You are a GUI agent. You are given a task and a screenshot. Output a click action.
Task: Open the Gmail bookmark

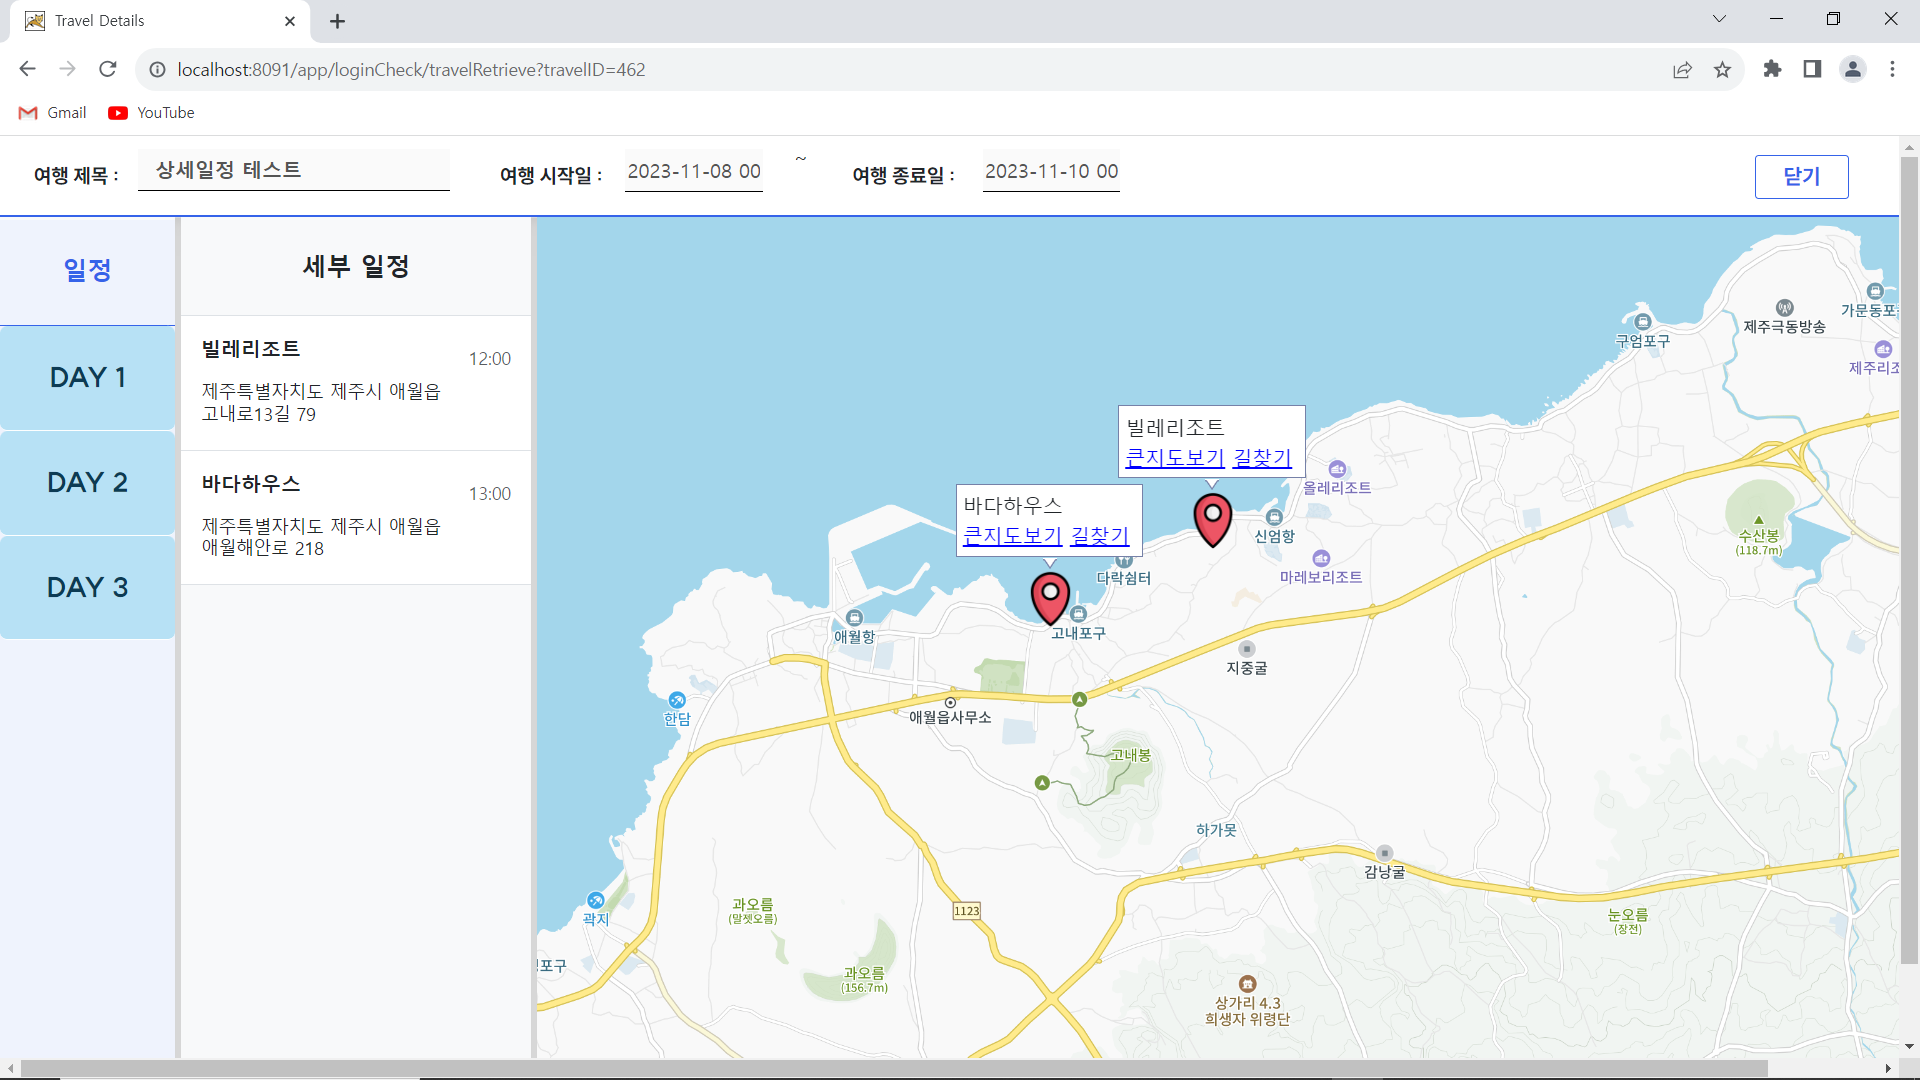pyautogui.click(x=53, y=113)
